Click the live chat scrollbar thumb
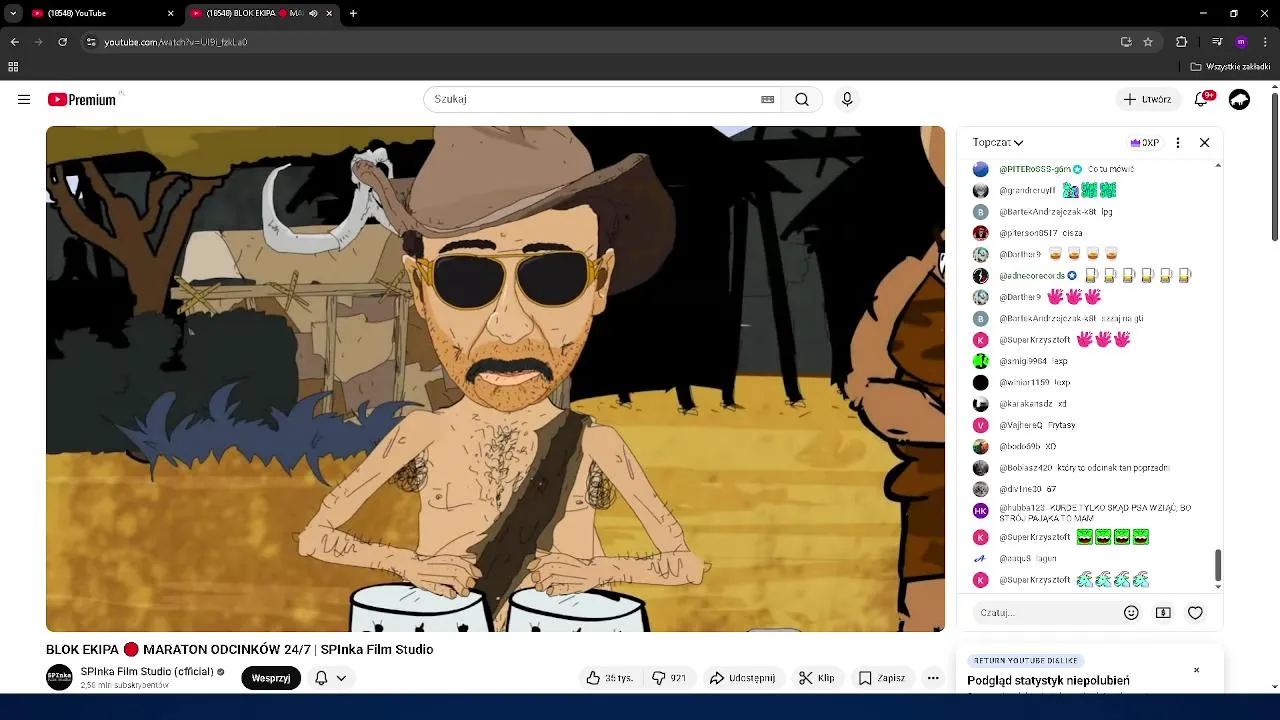The height and width of the screenshot is (720, 1280). tap(1217, 564)
